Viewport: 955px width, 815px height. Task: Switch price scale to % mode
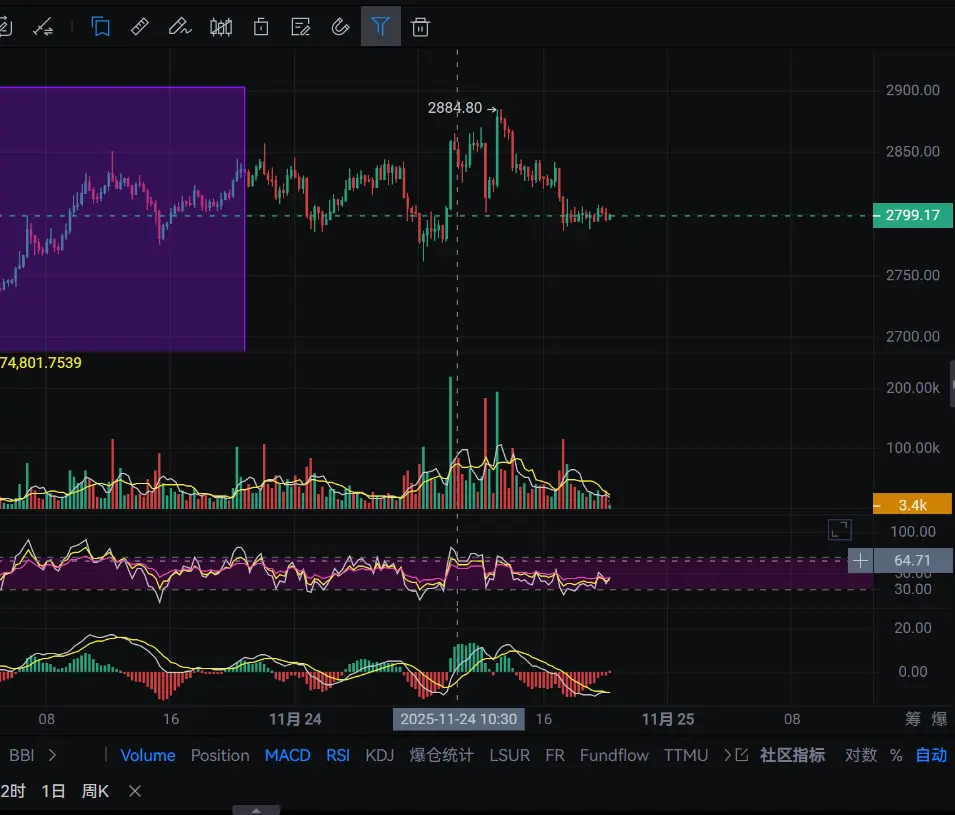896,755
